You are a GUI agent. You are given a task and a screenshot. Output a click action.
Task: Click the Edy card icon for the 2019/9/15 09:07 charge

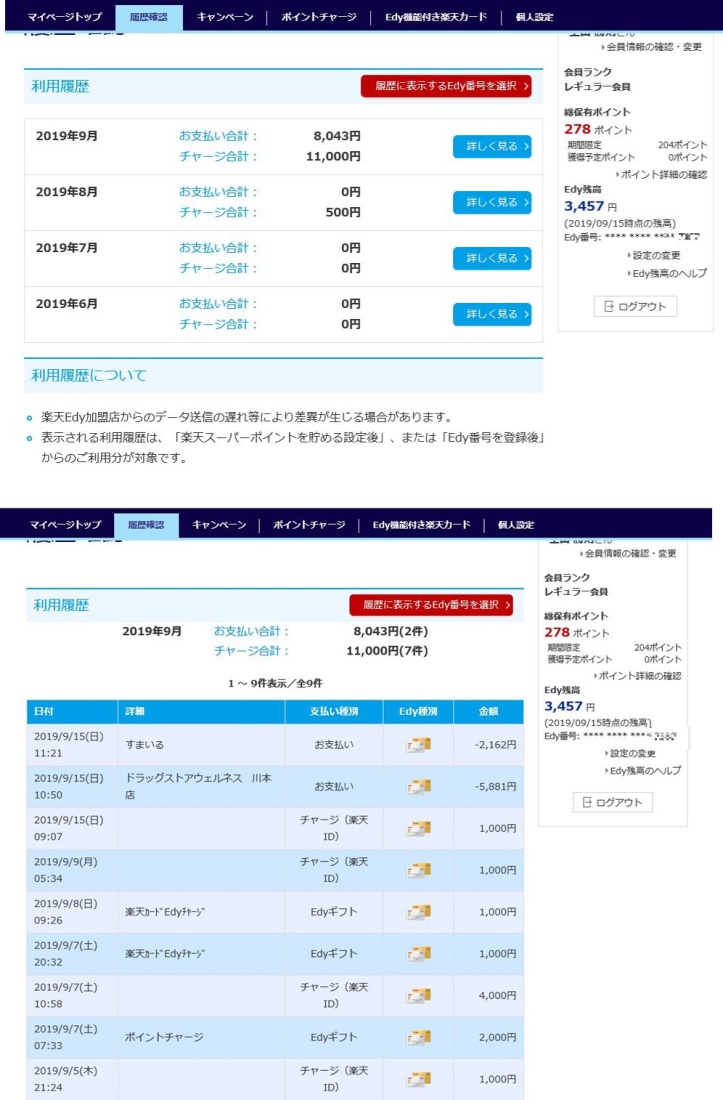(x=419, y=829)
